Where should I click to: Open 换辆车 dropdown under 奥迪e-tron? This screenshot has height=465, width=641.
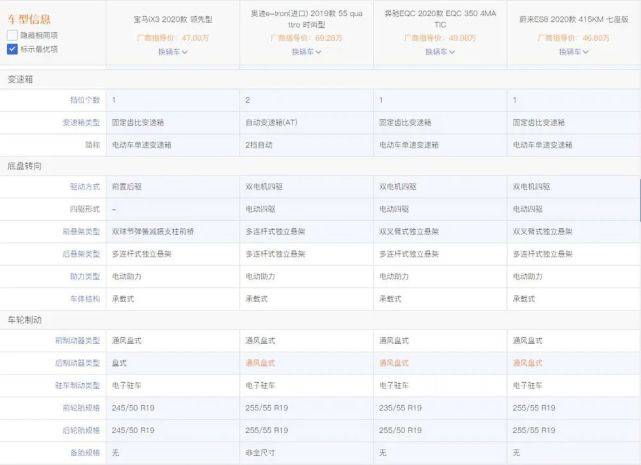pyautogui.click(x=306, y=52)
